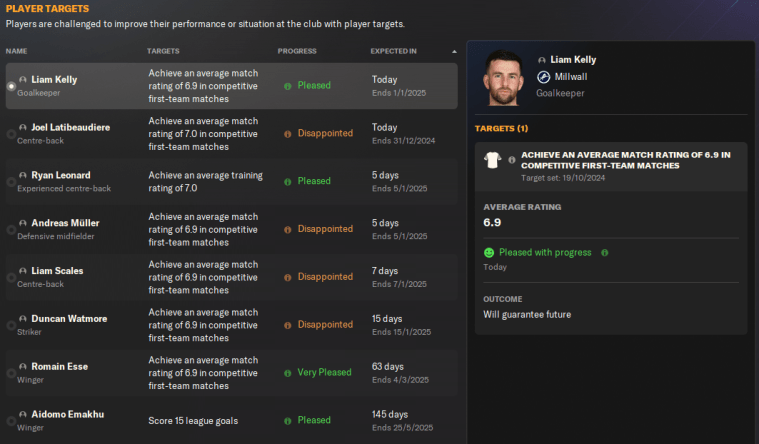Click the Millwall club badge icon
The width and height of the screenshot is (759, 444).
(x=543, y=76)
